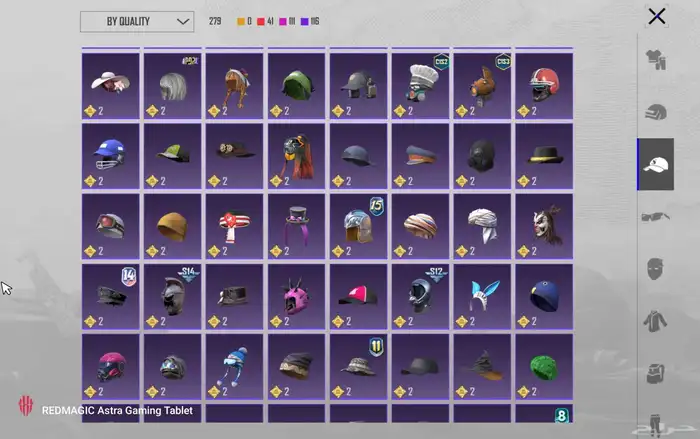Select the black fedora with gold band

[x=544, y=156]
